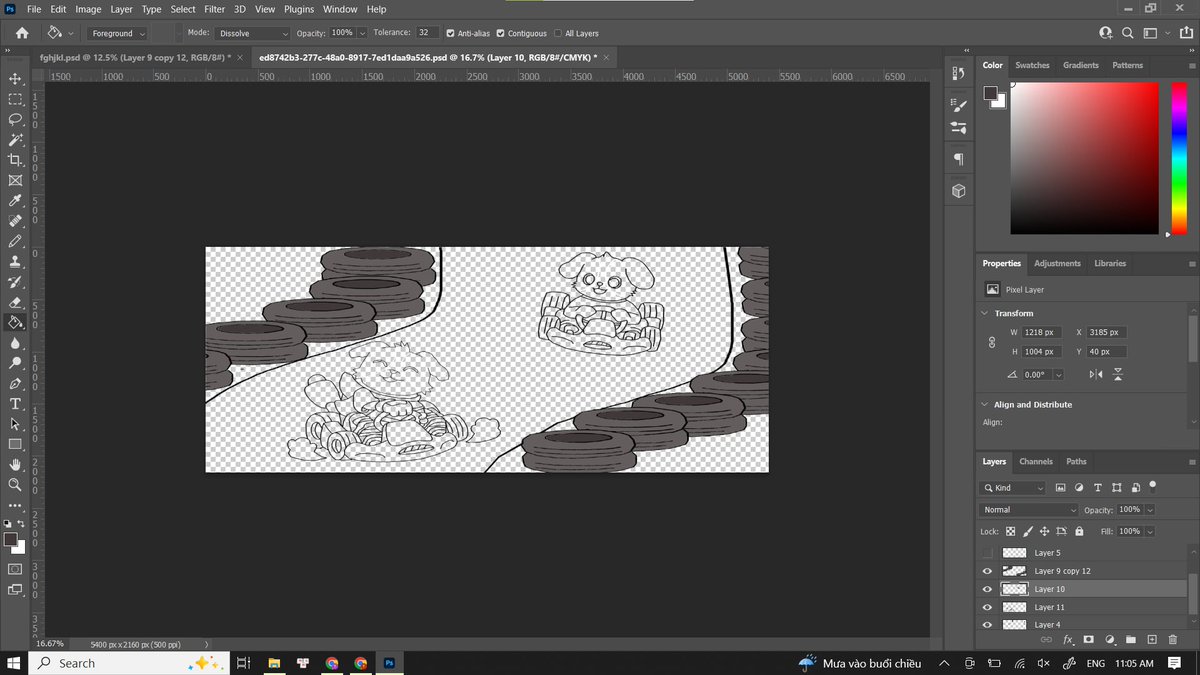Add a layer mask icon
This screenshot has width=1200, height=675.
click(1089, 639)
